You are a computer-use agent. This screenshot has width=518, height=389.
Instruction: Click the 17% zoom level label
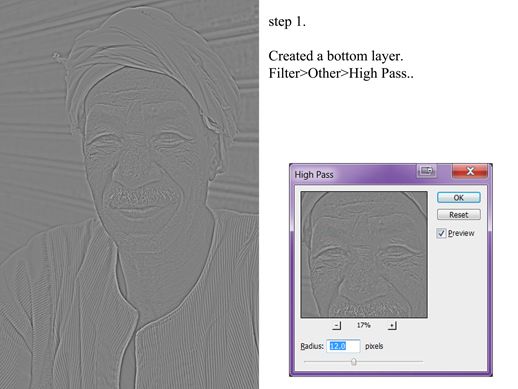(x=363, y=325)
